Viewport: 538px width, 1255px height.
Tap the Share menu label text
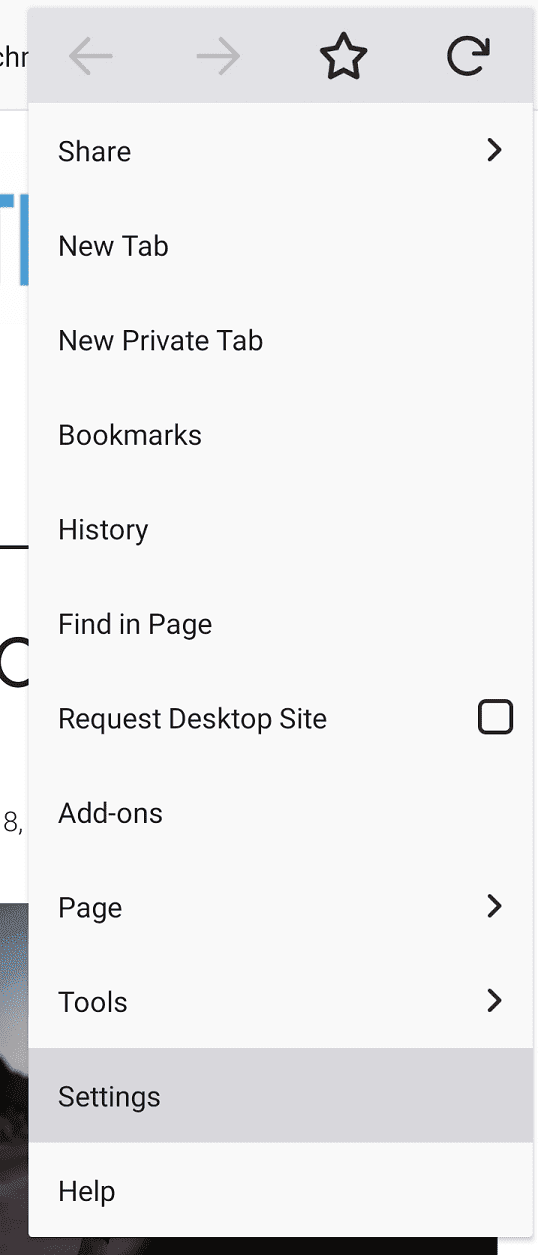pyautogui.click(x=95, y=151)
